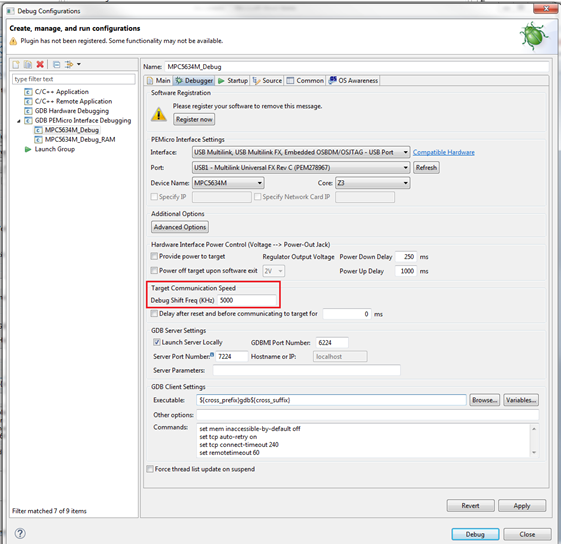Image resolution: width=561 pixels, height=544 pixels.
Task: Click the help question mark icon
Action: [20, 533]
